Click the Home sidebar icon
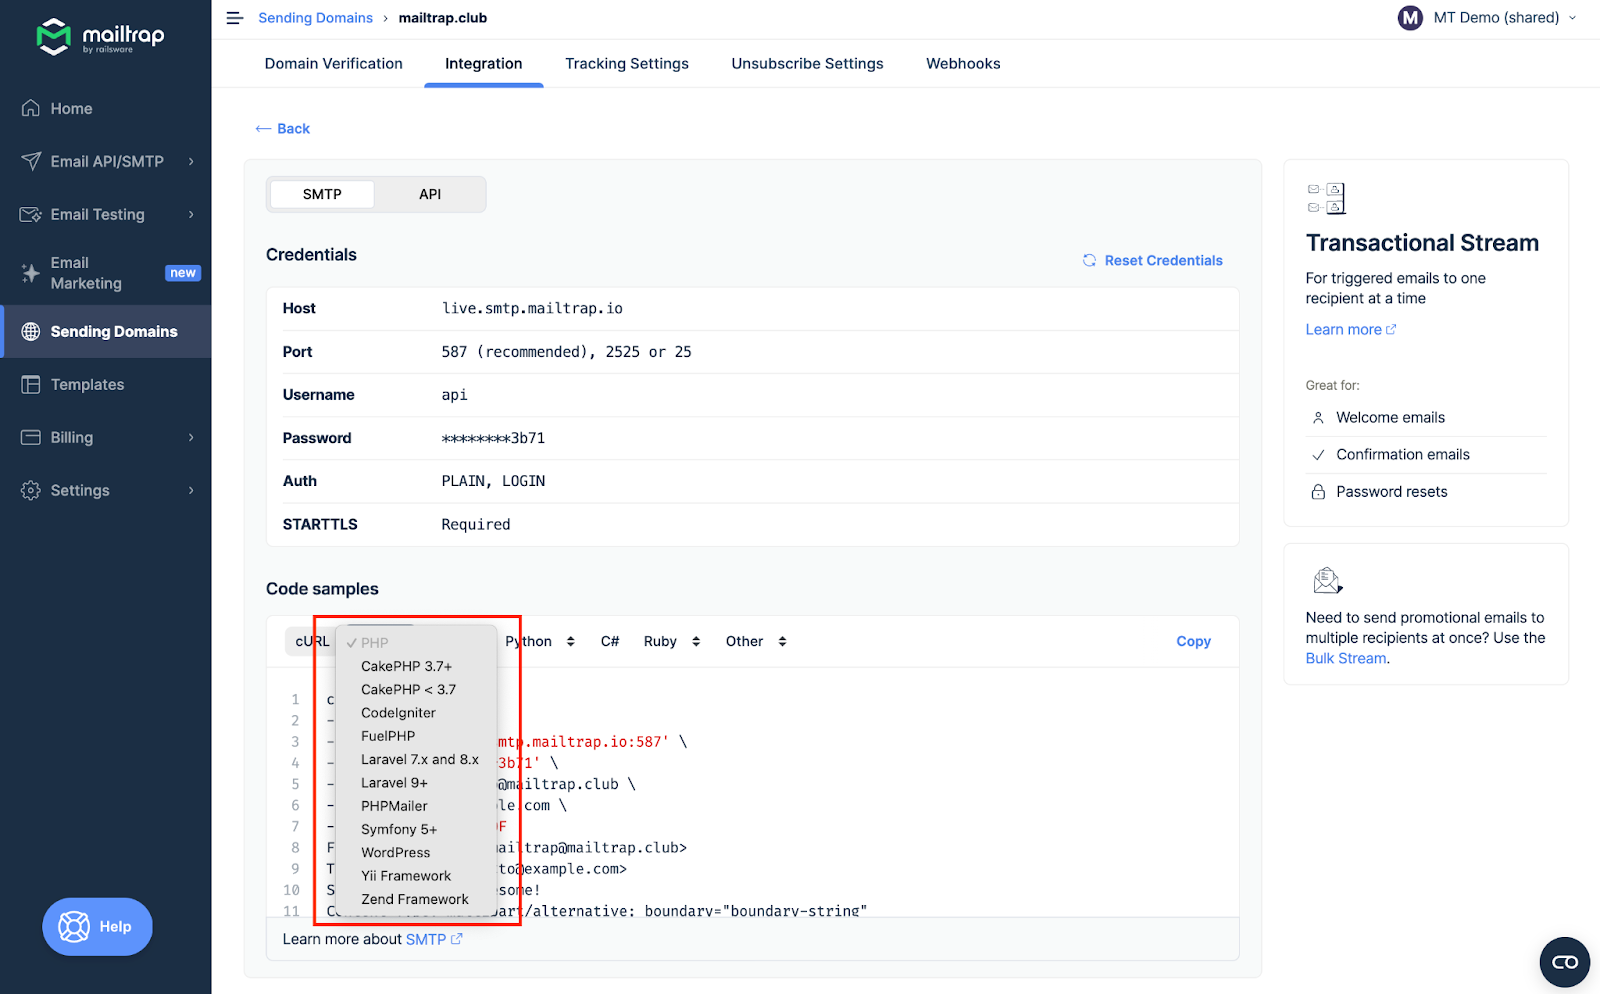The width and height of the screenshot is (1600, 994). point(31,108)
